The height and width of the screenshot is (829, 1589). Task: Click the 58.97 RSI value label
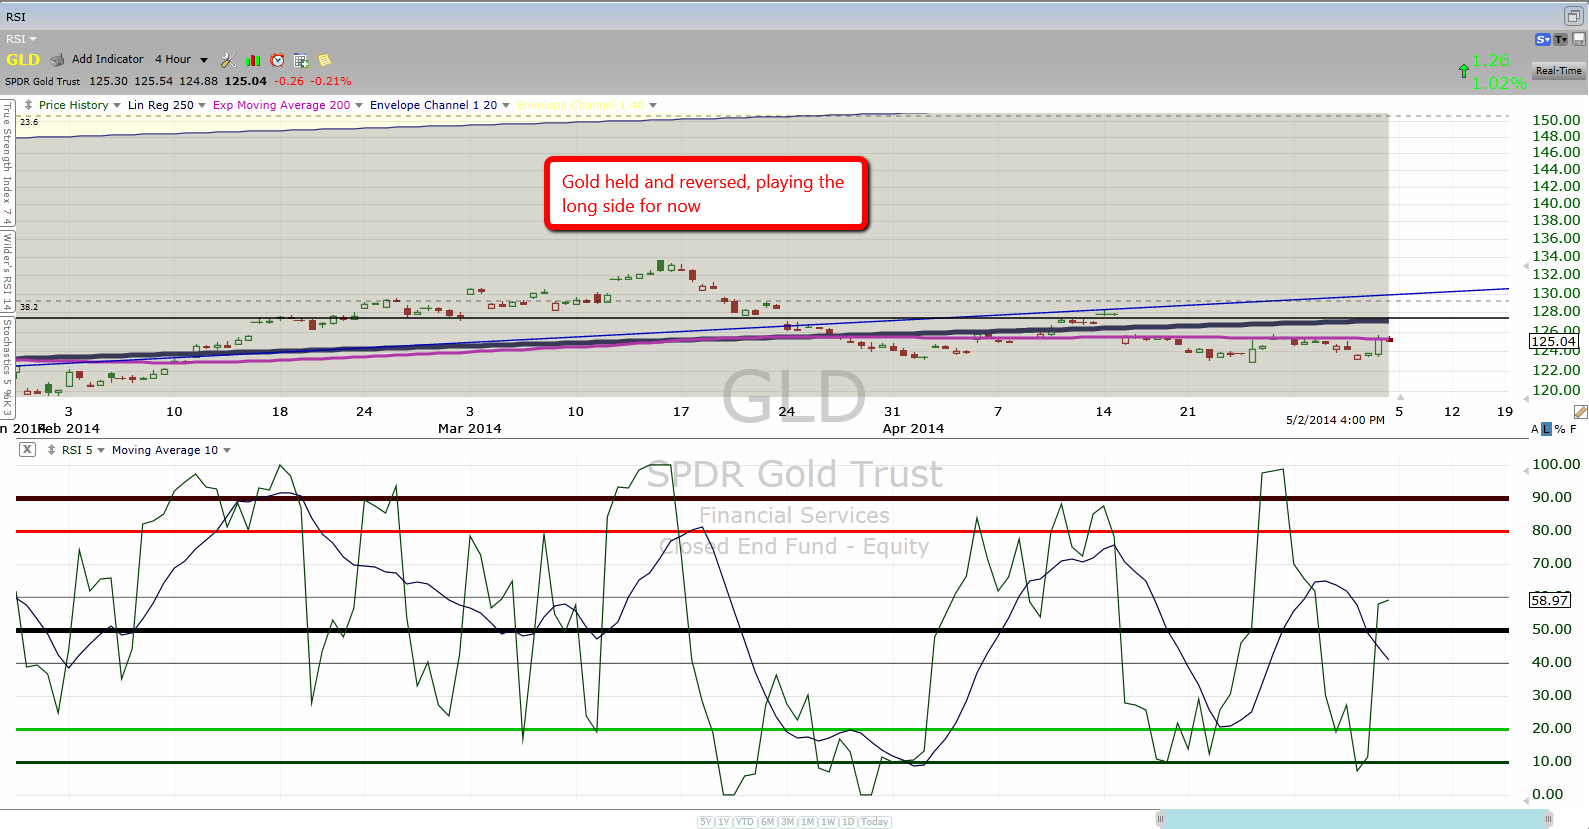coord(1549,600)
